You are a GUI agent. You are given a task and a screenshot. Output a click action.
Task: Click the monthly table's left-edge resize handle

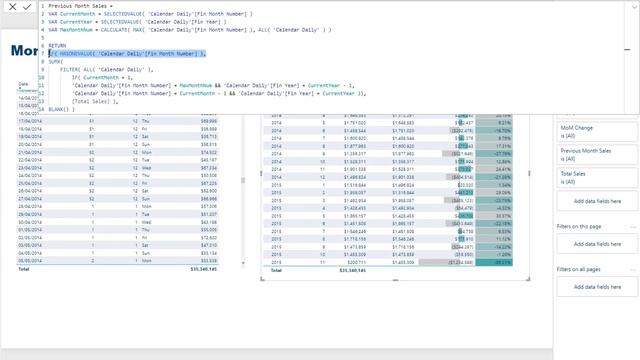261,173
